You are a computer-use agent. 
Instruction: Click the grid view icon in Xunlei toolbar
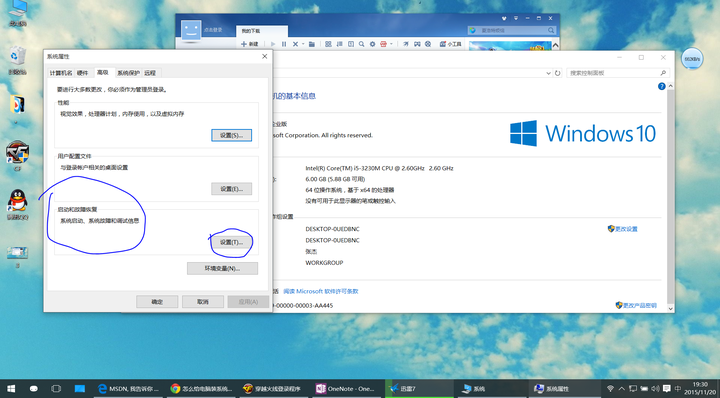328,44
